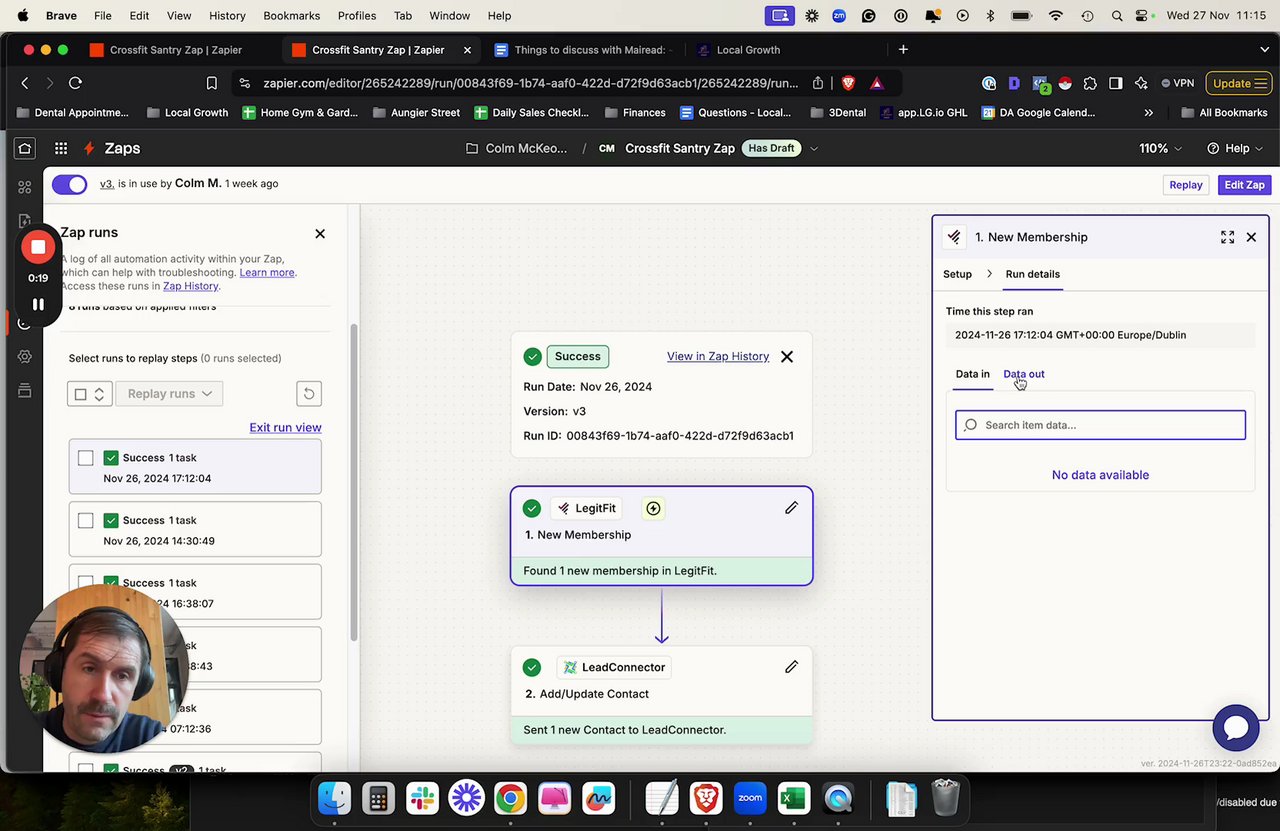Open the Replay runs dropdown

[x=169, y=394]
